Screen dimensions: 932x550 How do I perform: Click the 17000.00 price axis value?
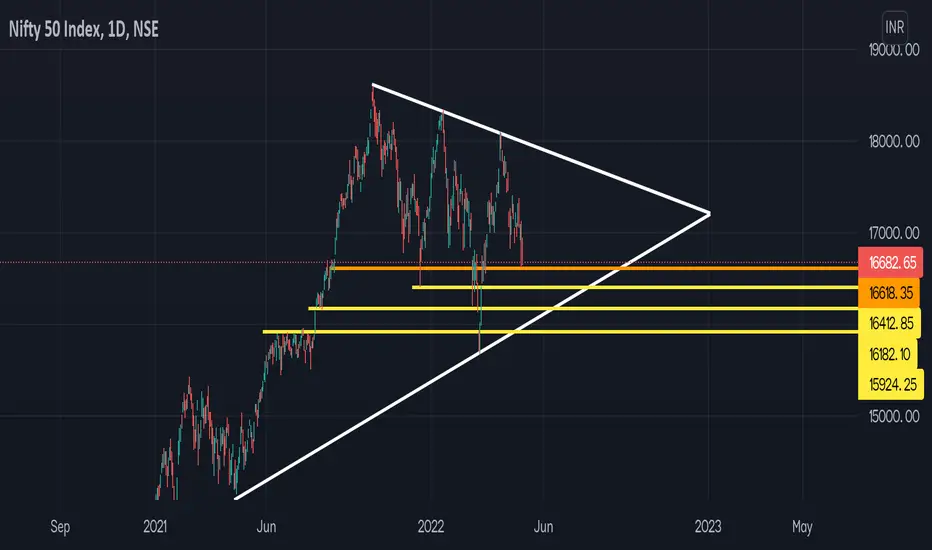(893, 233)
